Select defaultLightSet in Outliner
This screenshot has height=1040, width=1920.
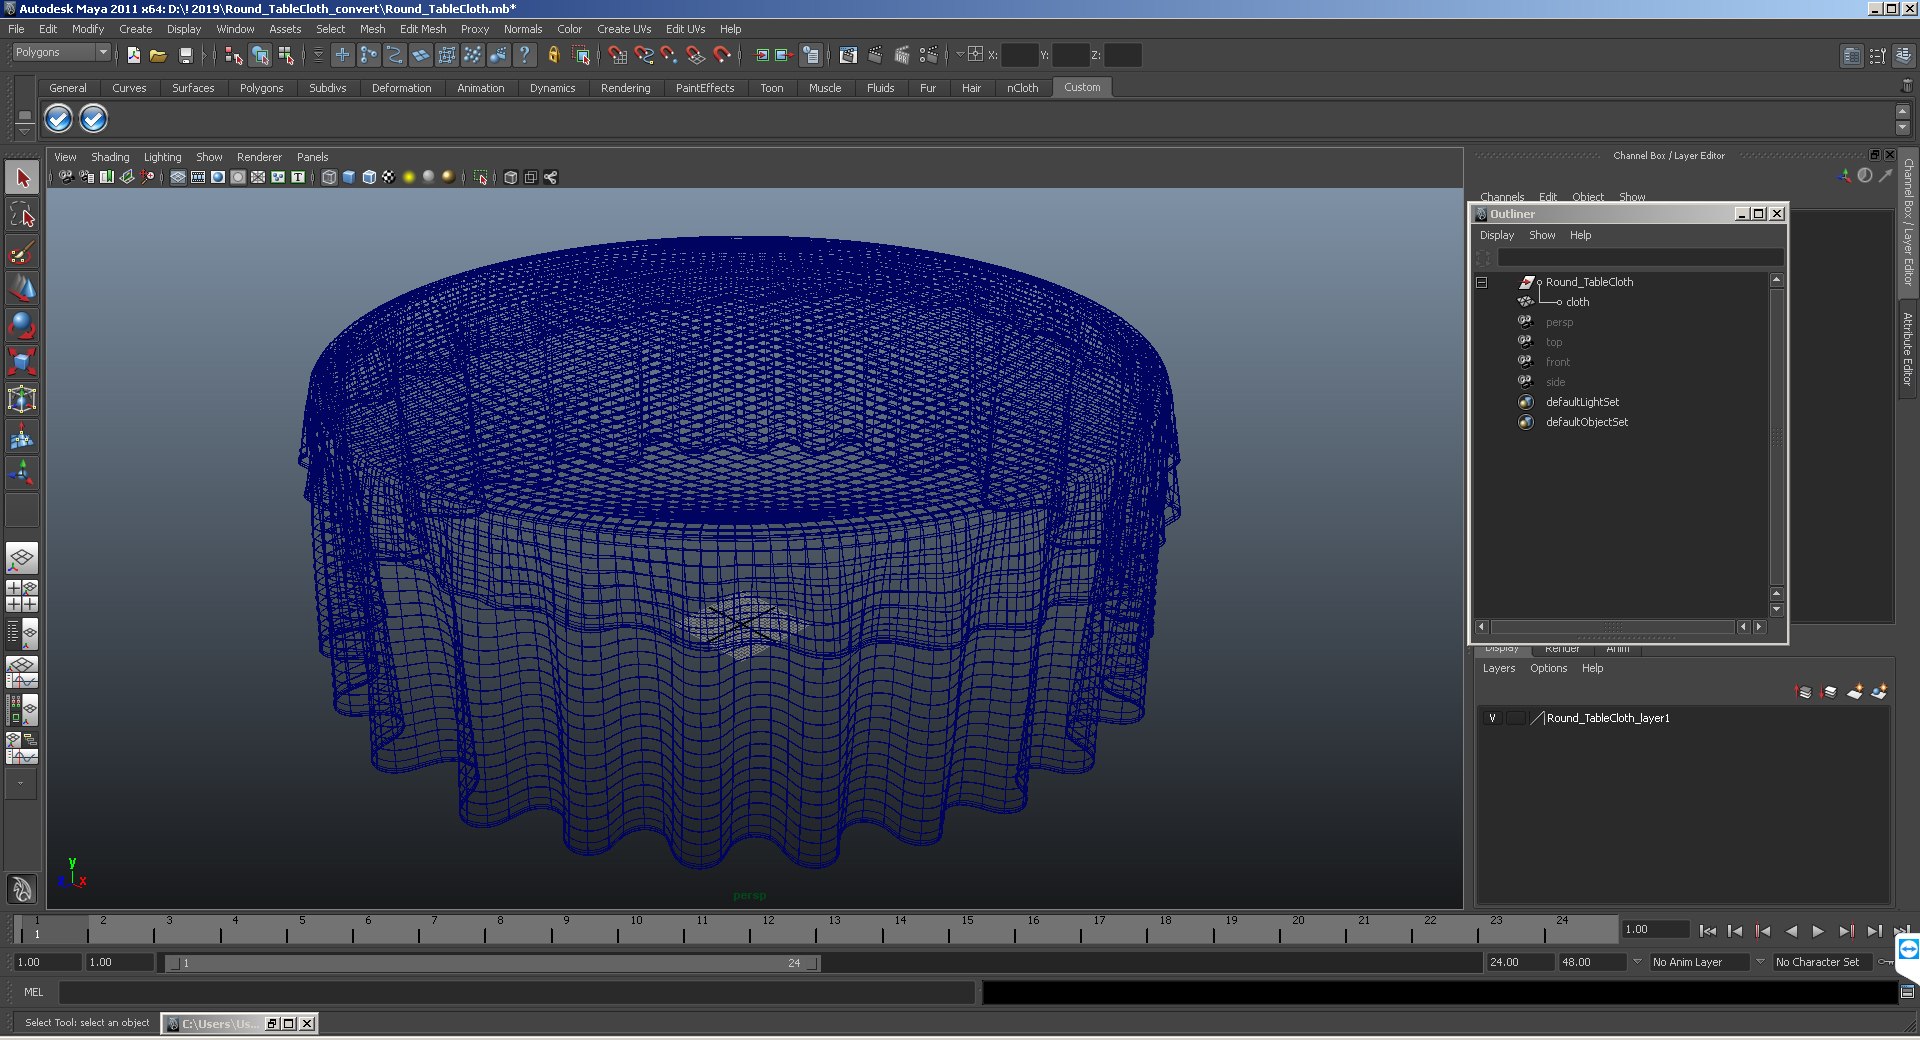pyautogui.click(x=1582, y=402)
